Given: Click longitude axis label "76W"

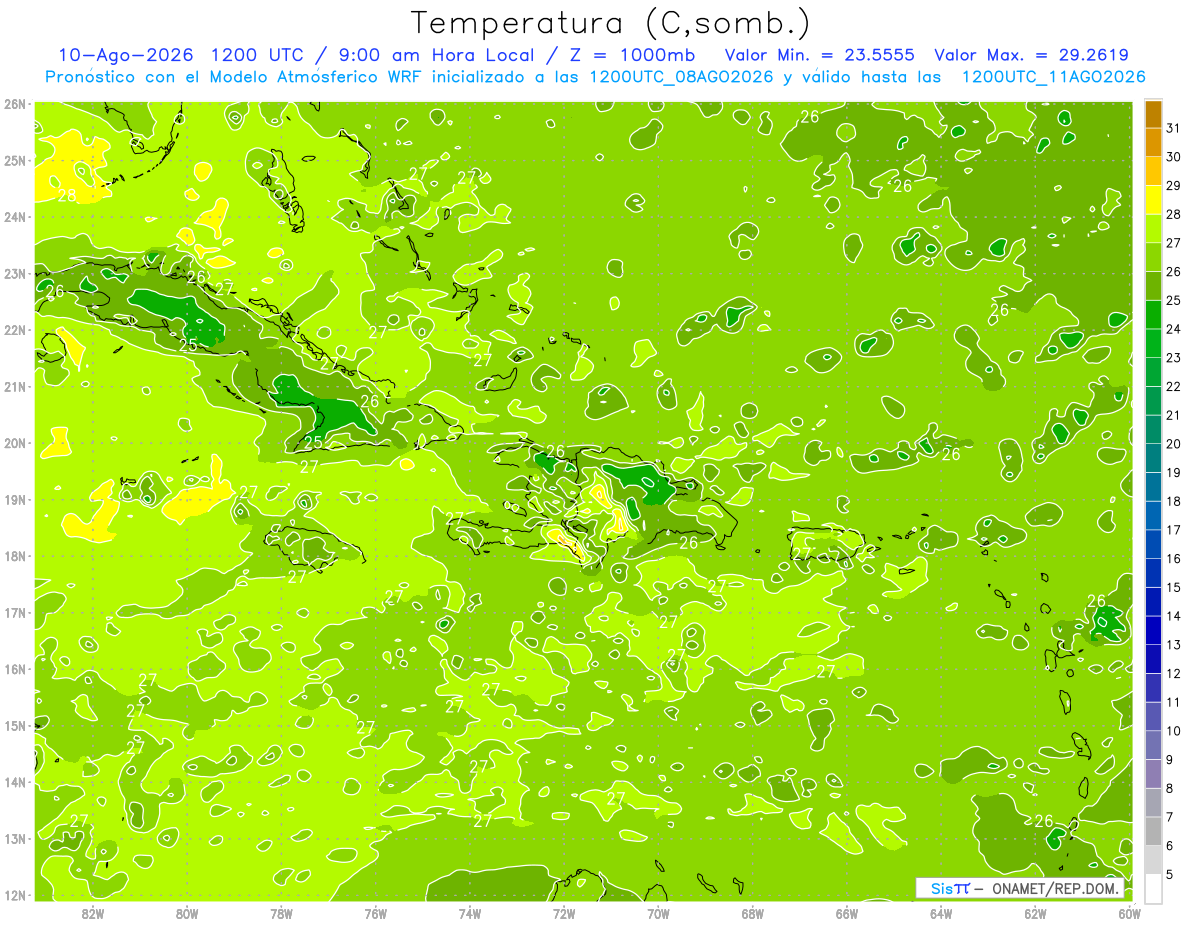Looking at the screenshot, I should tap(375, 913).
